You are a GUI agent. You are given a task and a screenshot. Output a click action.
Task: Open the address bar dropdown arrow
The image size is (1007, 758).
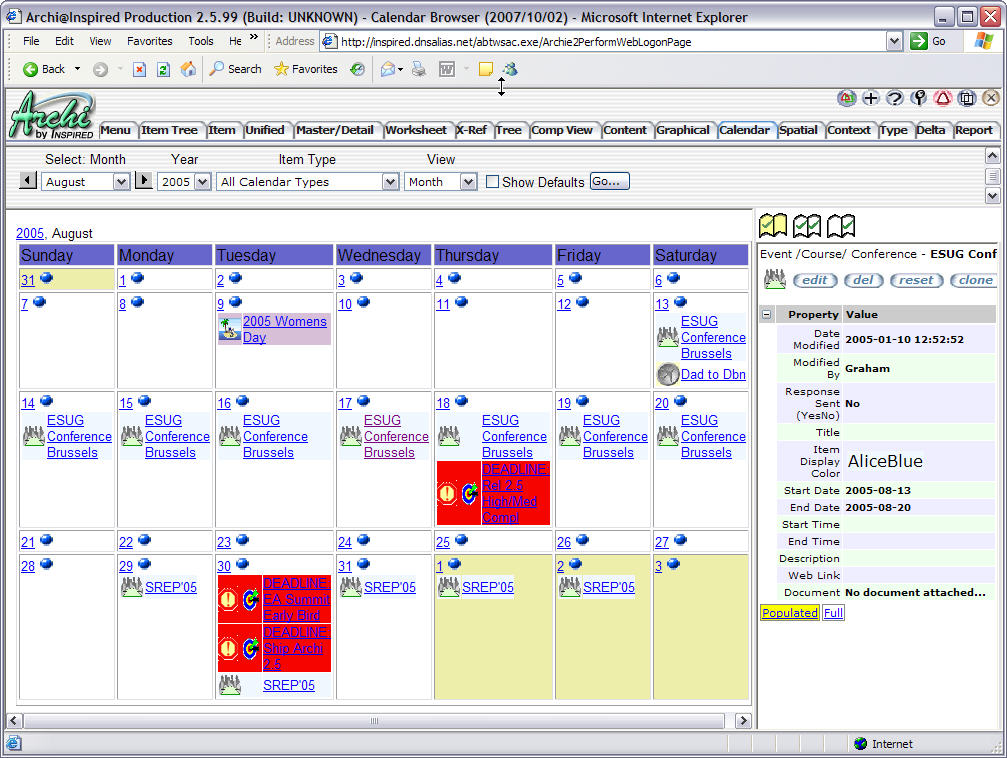coord(894,42)
